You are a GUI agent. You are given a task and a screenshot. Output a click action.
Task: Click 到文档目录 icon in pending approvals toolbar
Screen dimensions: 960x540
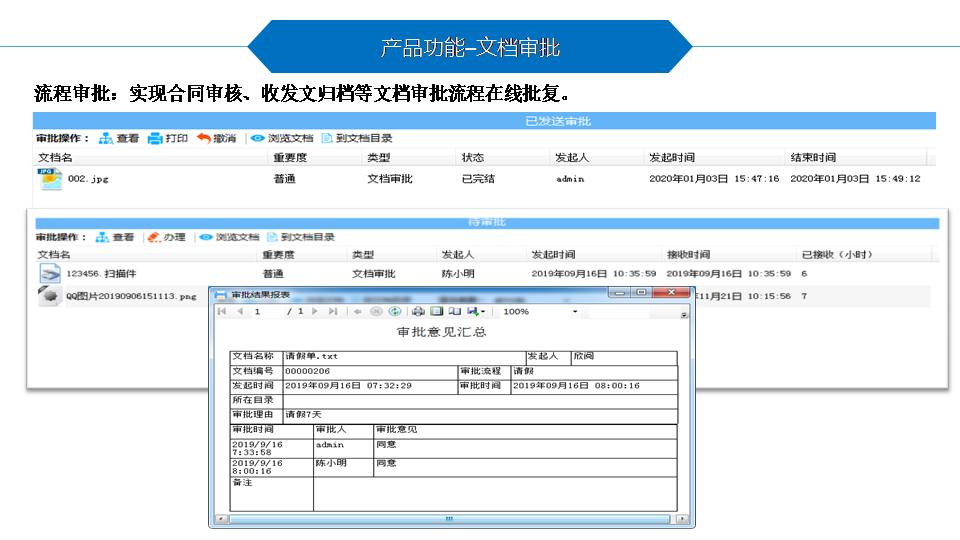[x=272, y=237]
